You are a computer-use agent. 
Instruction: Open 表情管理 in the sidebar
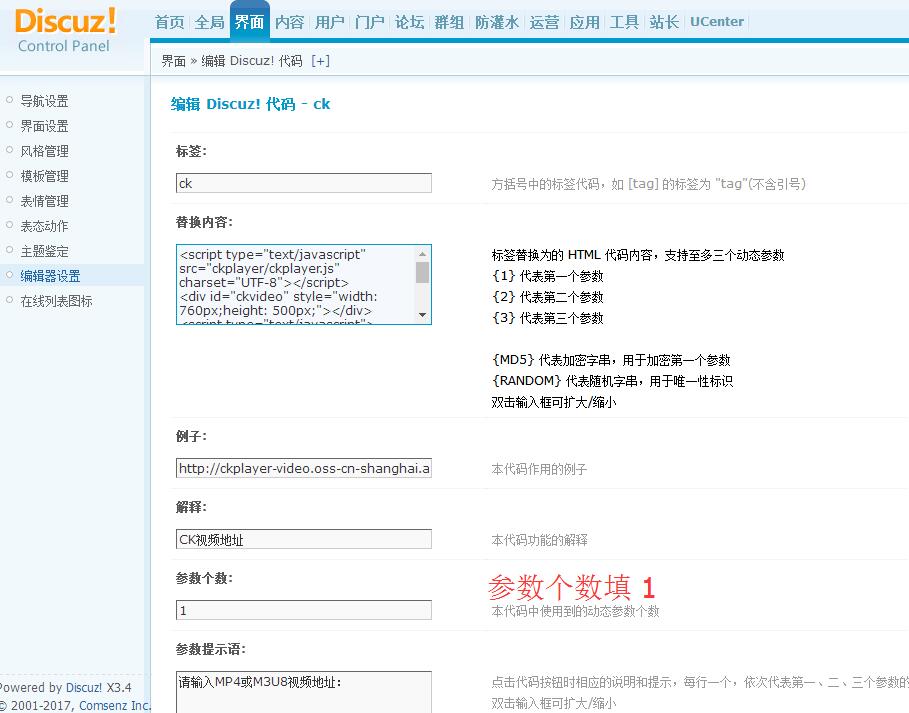[45, 201]
